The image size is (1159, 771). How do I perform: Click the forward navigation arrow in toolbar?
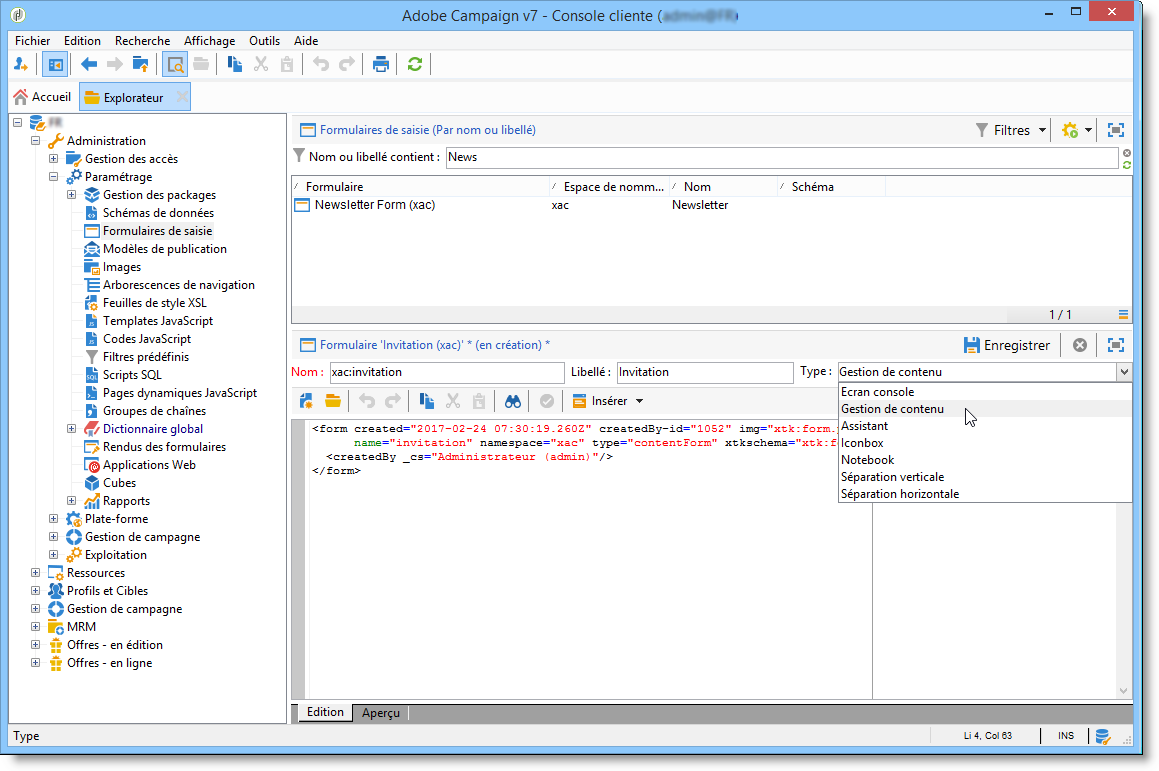pyautogui.click(x=115, y=64)
